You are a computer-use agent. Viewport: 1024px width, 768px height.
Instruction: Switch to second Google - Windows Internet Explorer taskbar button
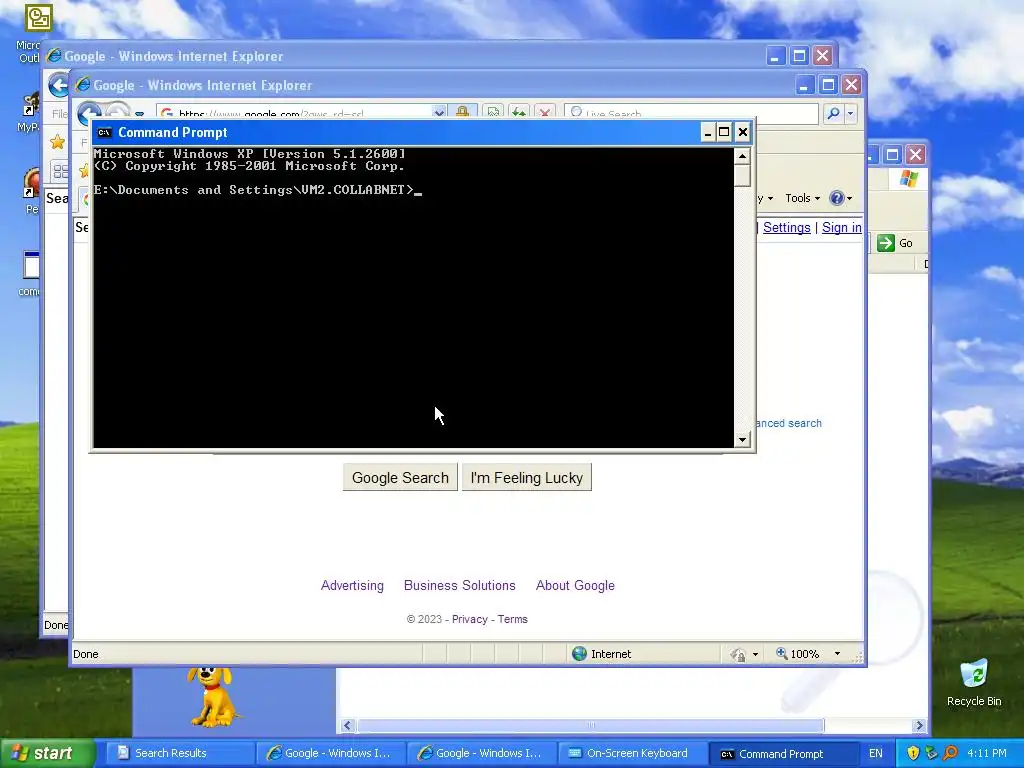[481, 754]
